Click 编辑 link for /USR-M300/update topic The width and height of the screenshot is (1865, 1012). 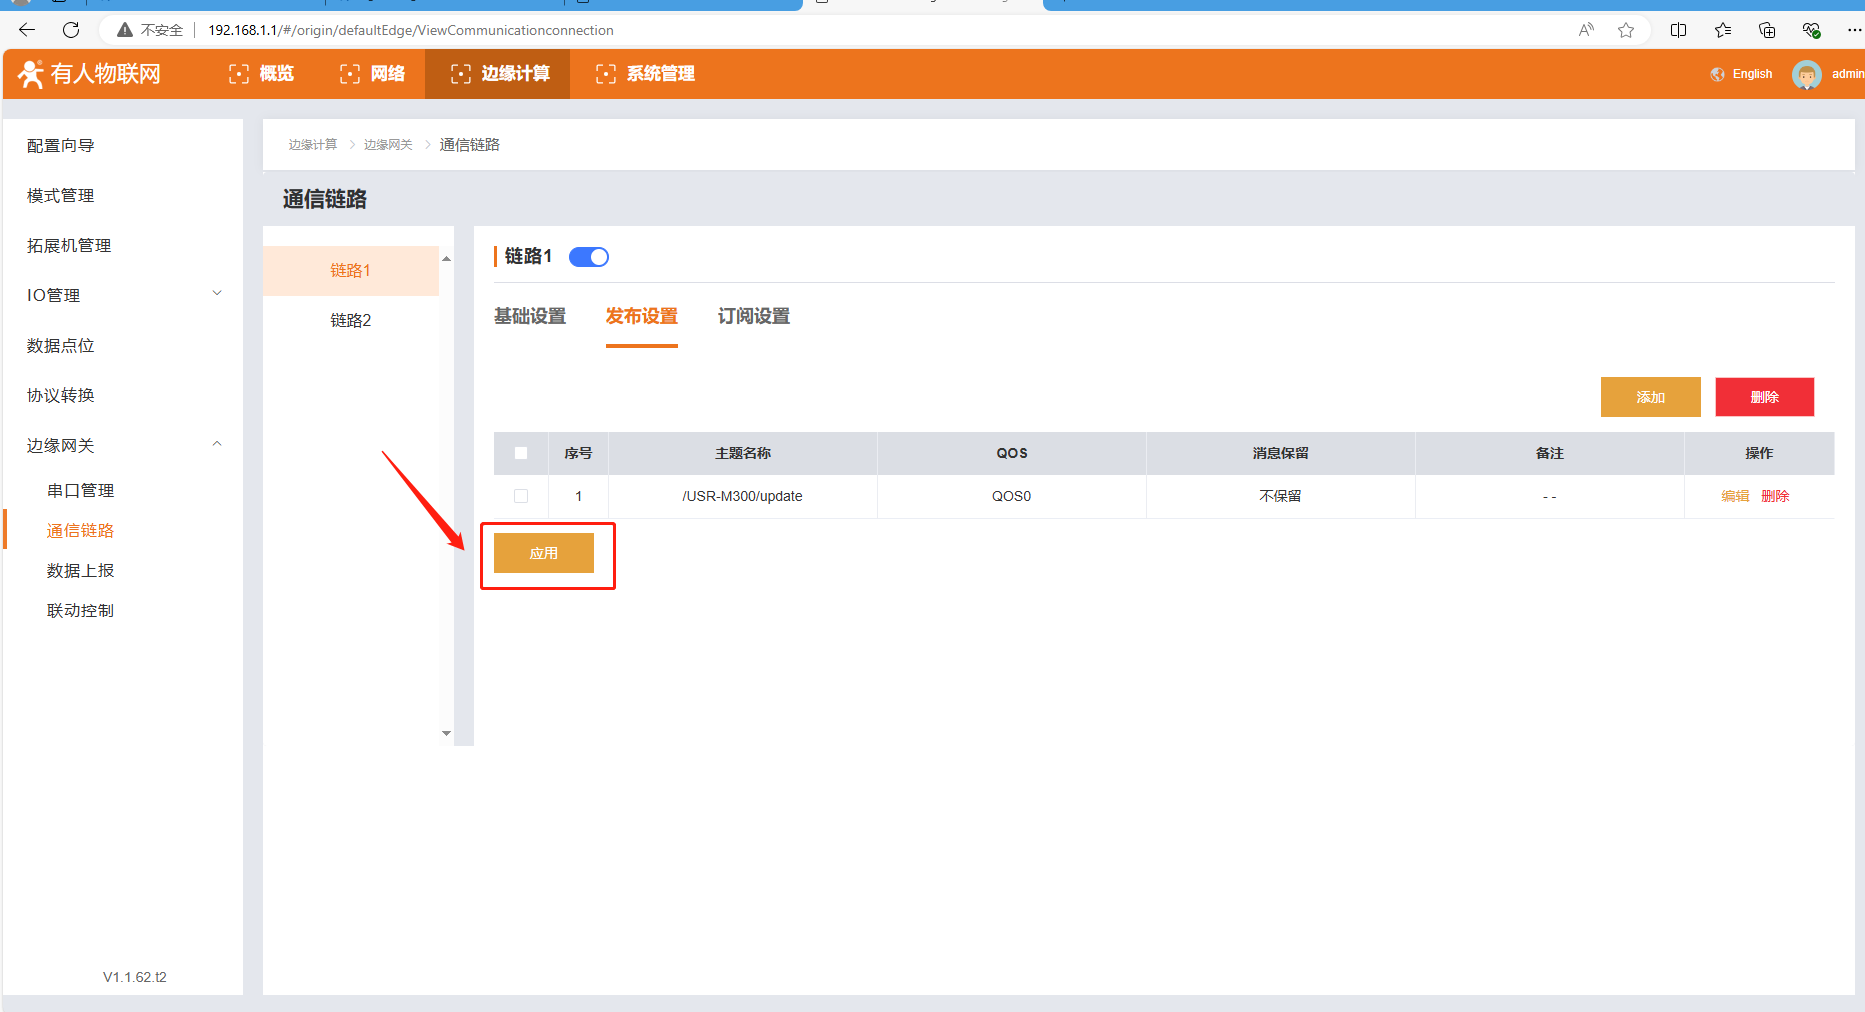tap(1735, 496)
